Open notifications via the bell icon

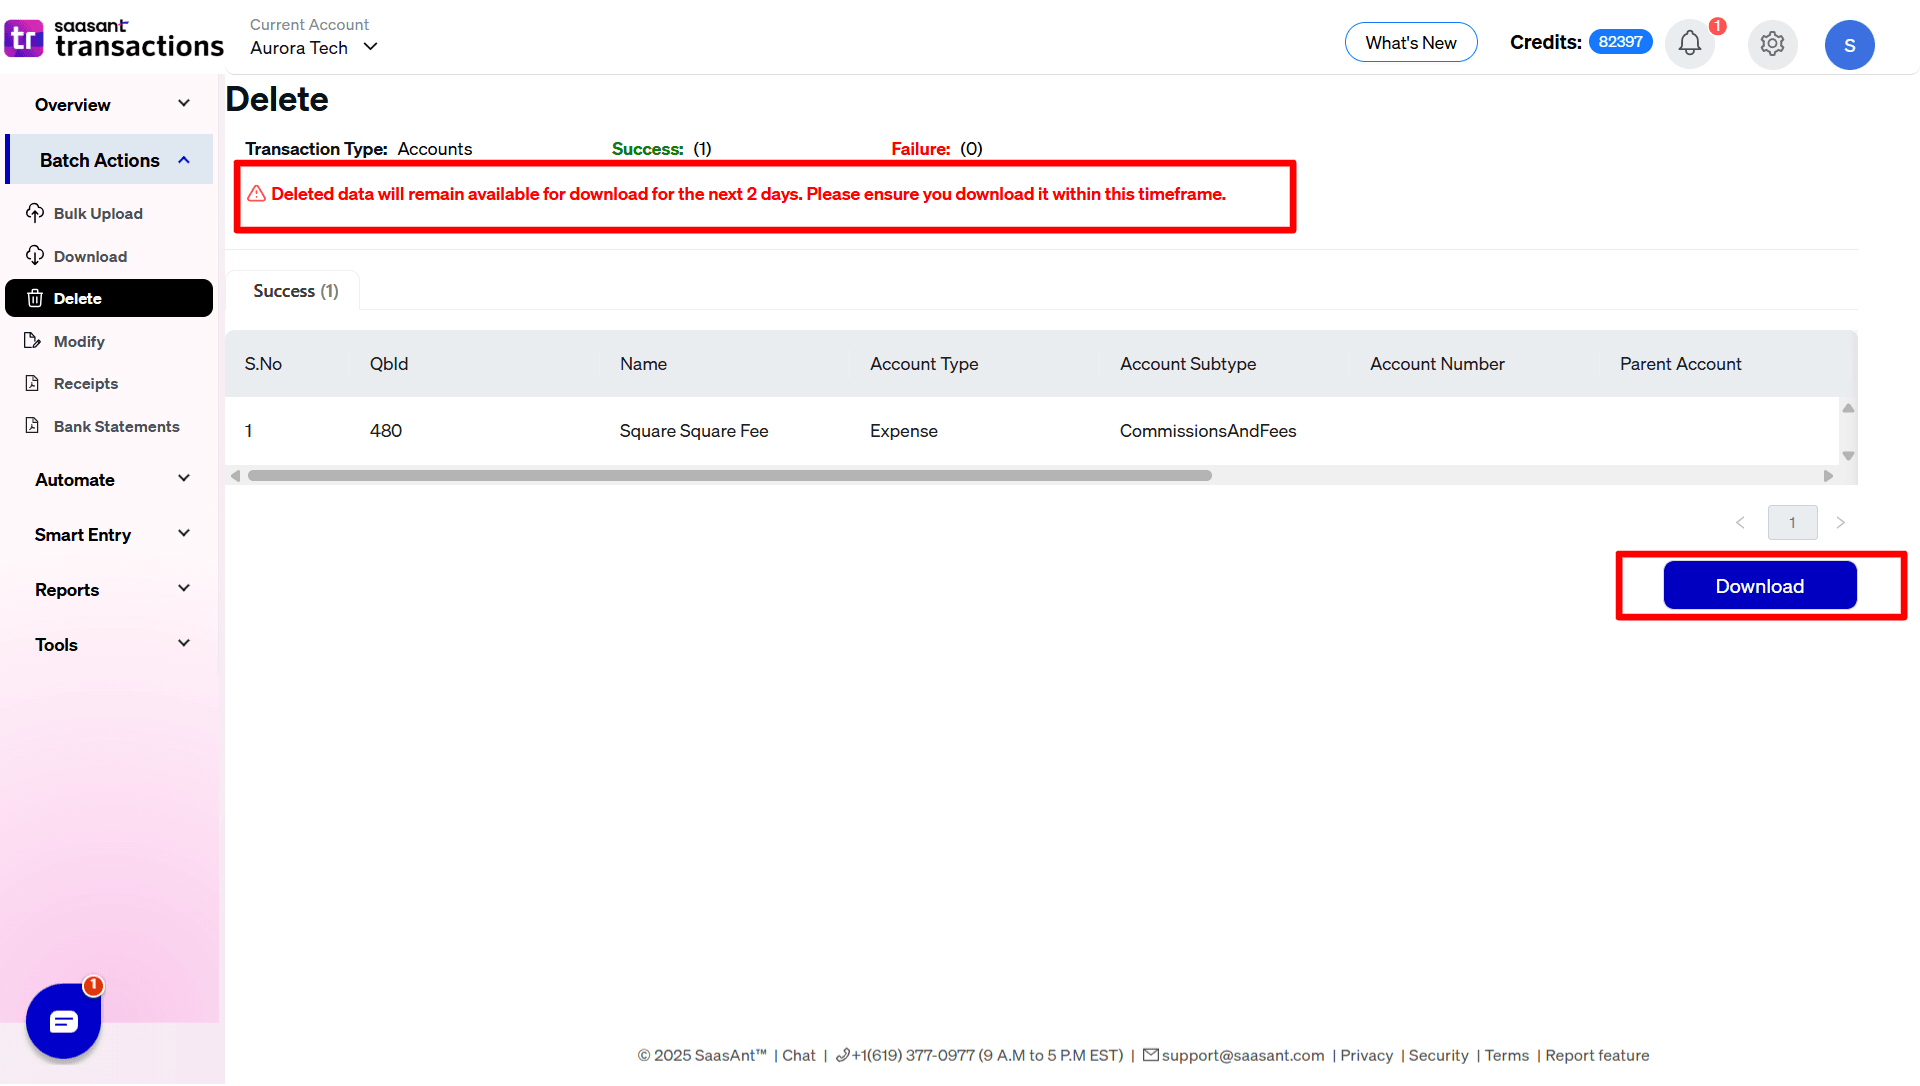coord(1689,43)
